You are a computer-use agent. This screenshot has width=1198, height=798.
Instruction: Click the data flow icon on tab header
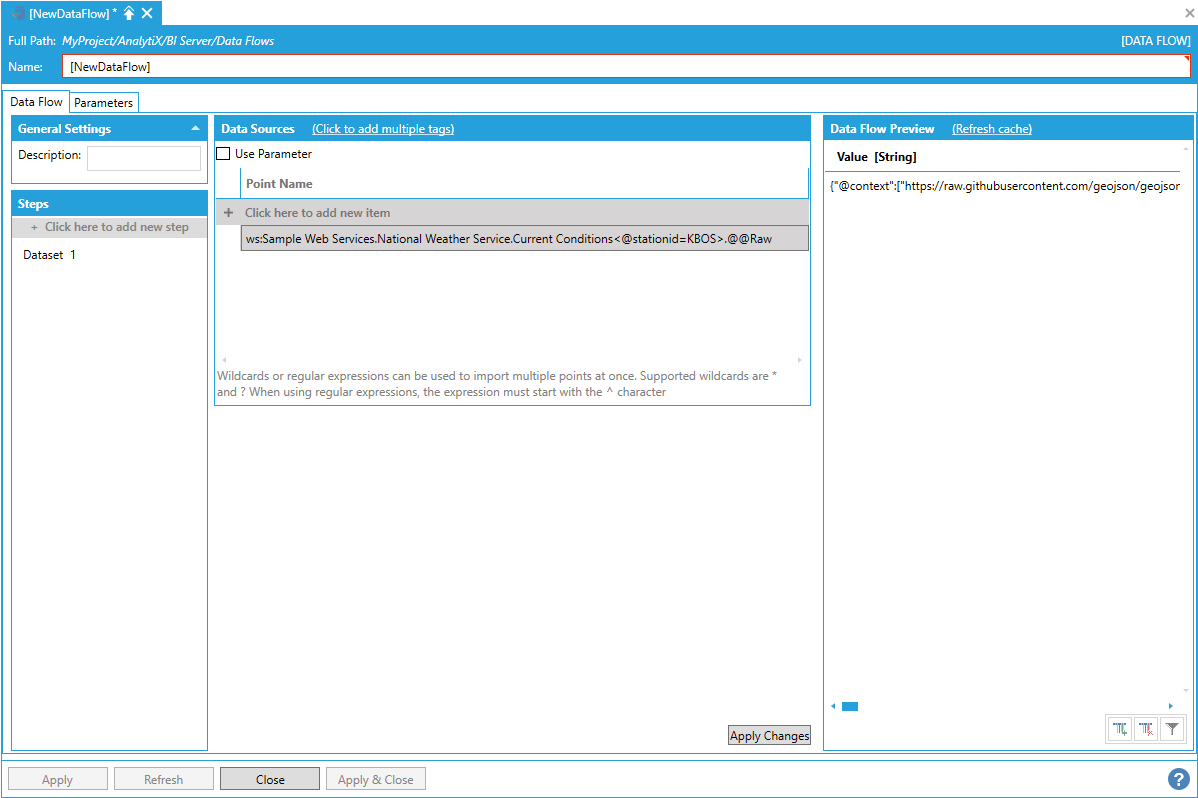(18, 13)
